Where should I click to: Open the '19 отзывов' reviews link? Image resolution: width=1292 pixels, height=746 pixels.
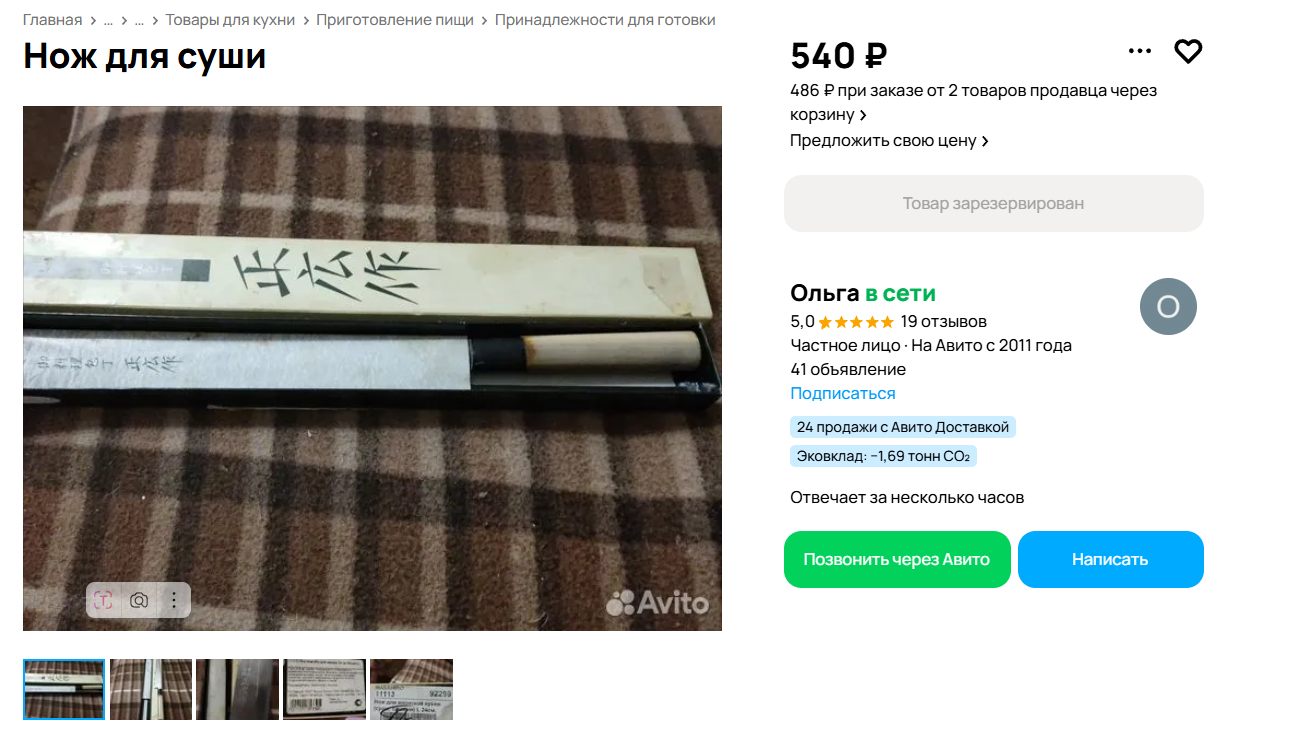click(943, 322)
